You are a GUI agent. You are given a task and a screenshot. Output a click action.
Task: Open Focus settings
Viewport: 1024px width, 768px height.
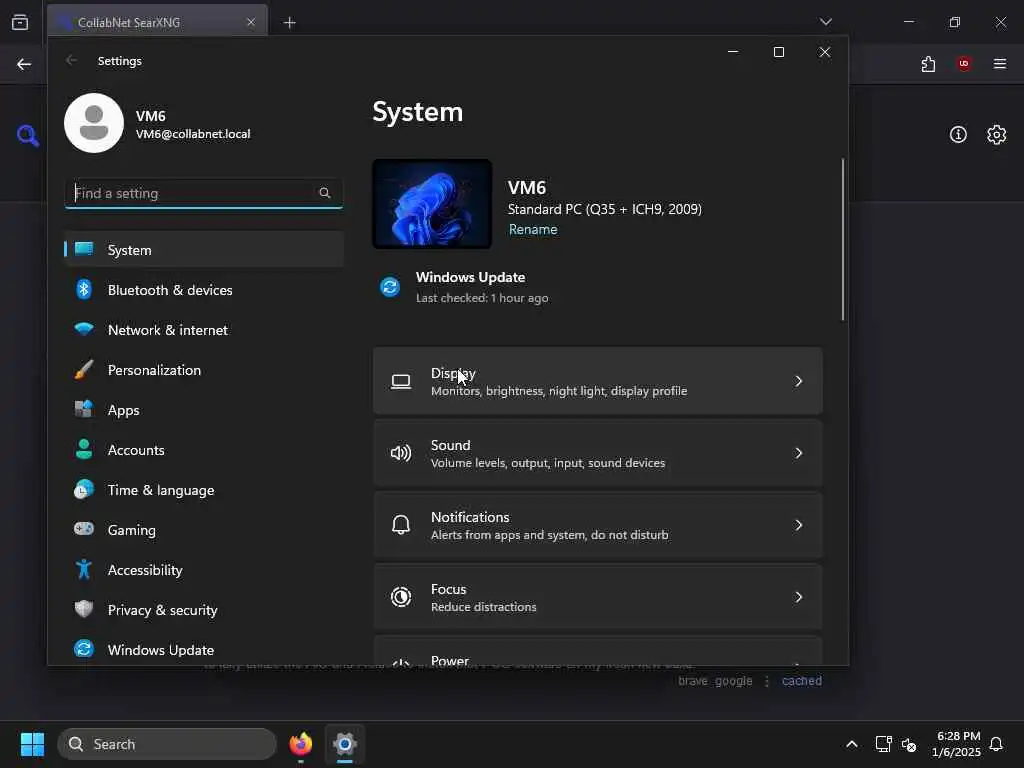coord(598,596)
